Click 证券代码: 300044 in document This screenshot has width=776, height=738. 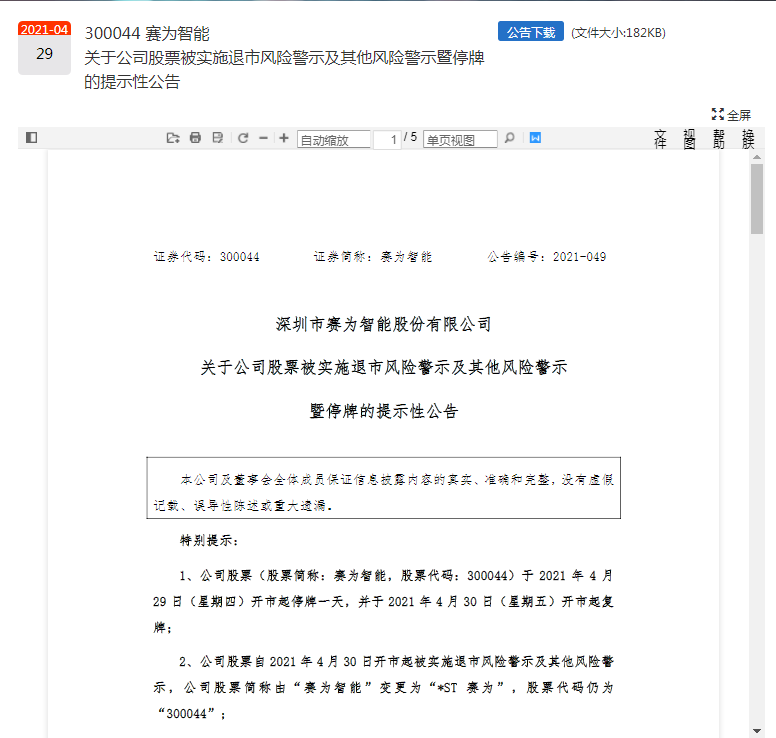coord(206,256)
